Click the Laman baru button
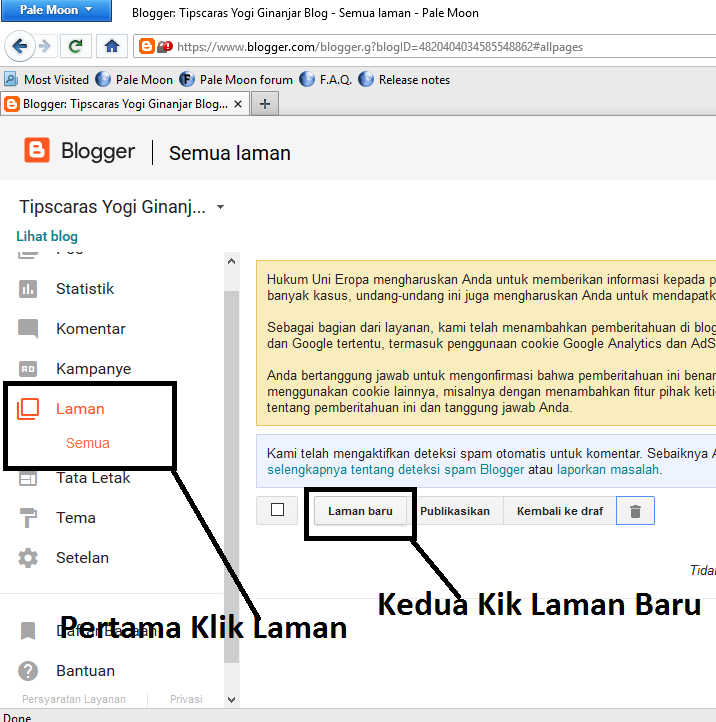This screenshot has height=722, width=716. pos(361,511)
